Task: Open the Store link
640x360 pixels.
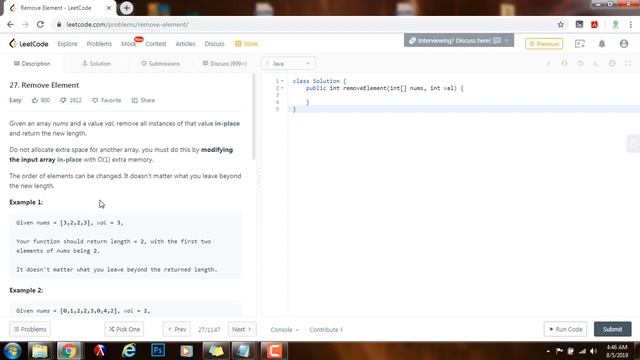Action: coord(247,44)
